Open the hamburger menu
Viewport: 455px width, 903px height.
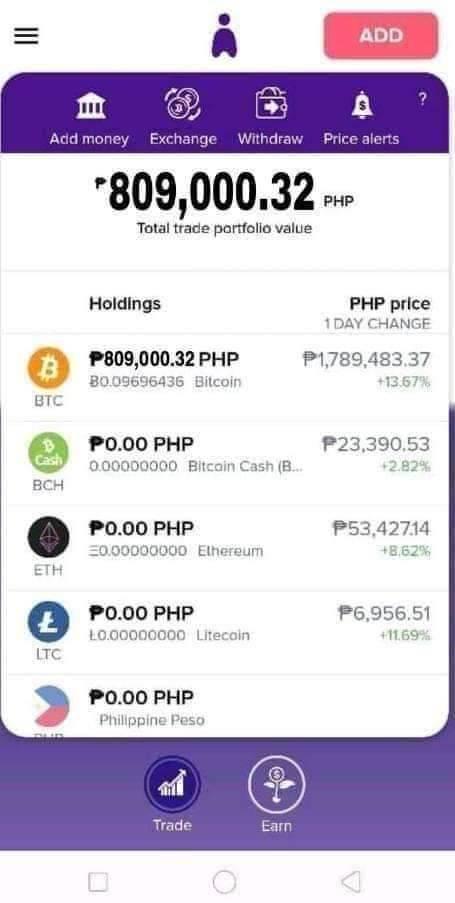pos(26,36)
